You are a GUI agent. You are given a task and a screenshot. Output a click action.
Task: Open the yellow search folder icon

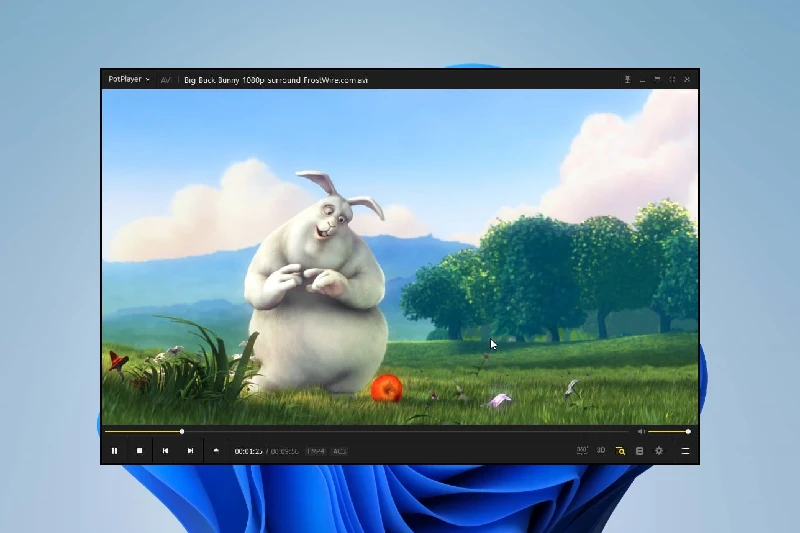tap(620, 451)
